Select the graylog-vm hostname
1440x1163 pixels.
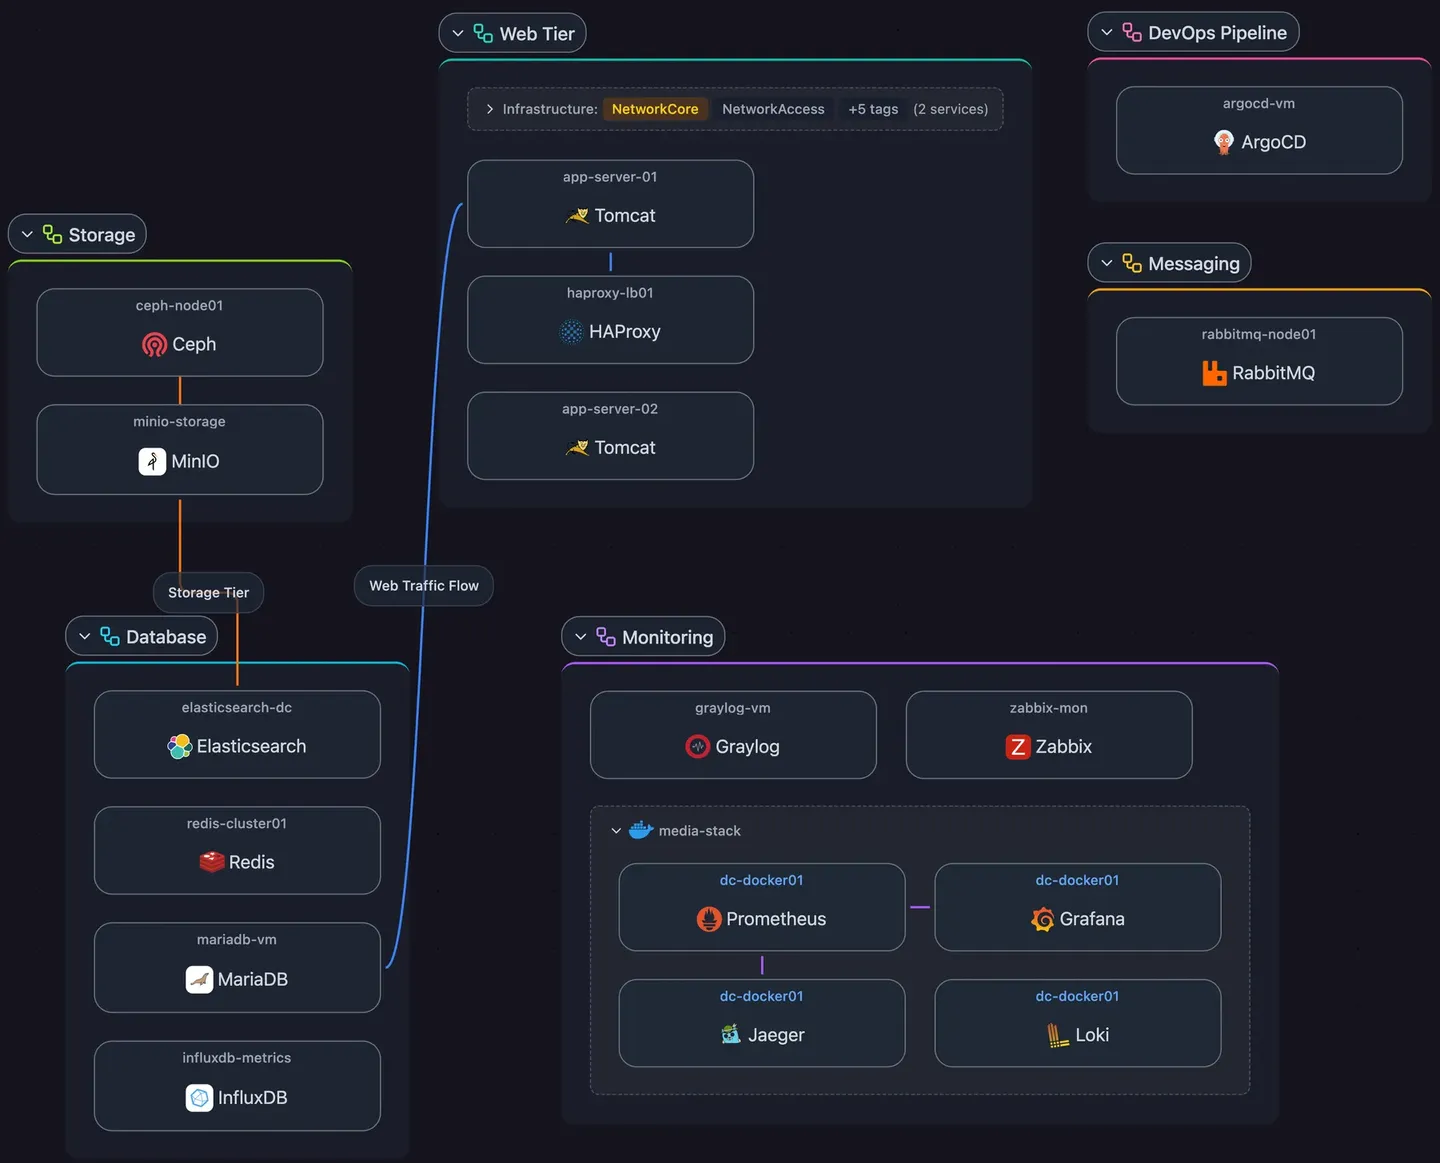point(733,708)
